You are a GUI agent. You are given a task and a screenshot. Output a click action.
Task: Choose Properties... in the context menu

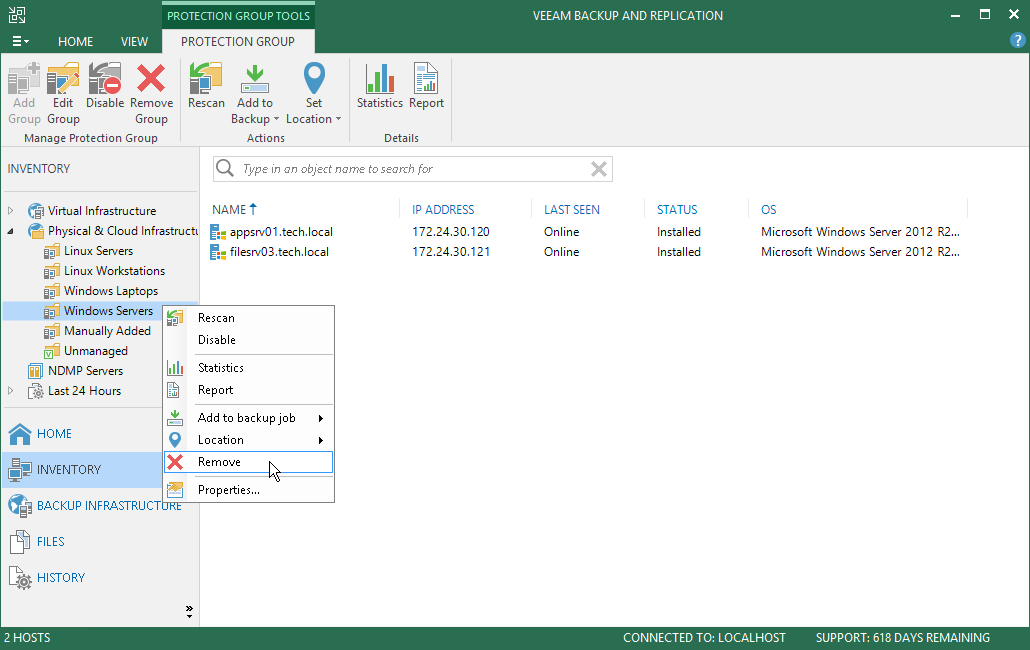pos(249,490)
